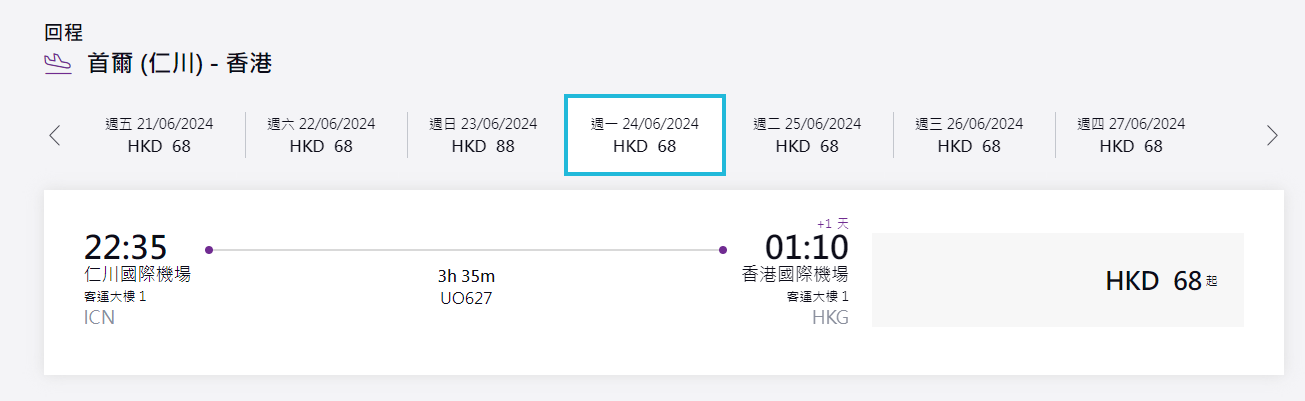The height and width of the screenshot is (401, 1305).
Task: Show earlier dates with the left arrow
Action: (55, 135)
